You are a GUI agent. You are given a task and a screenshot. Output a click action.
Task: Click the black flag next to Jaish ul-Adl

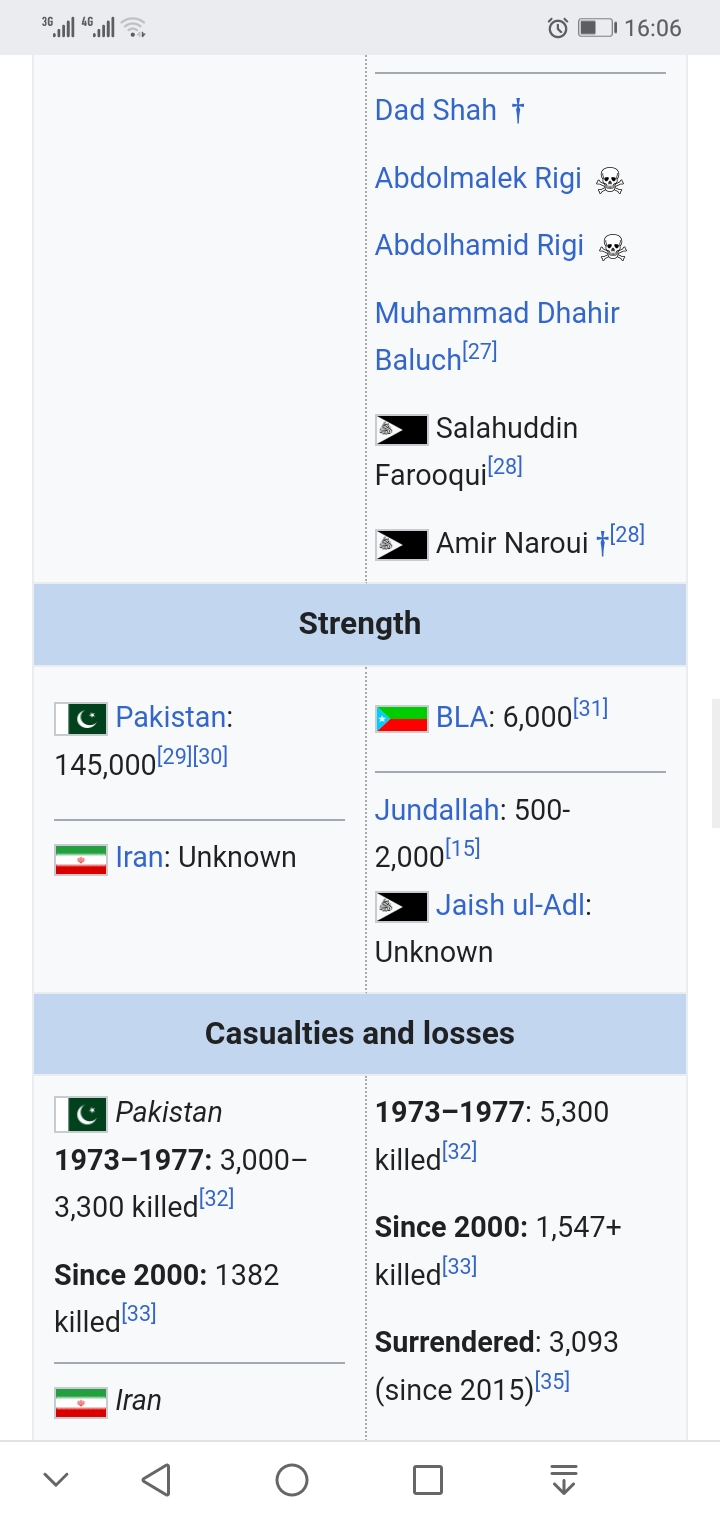[401, 907]
